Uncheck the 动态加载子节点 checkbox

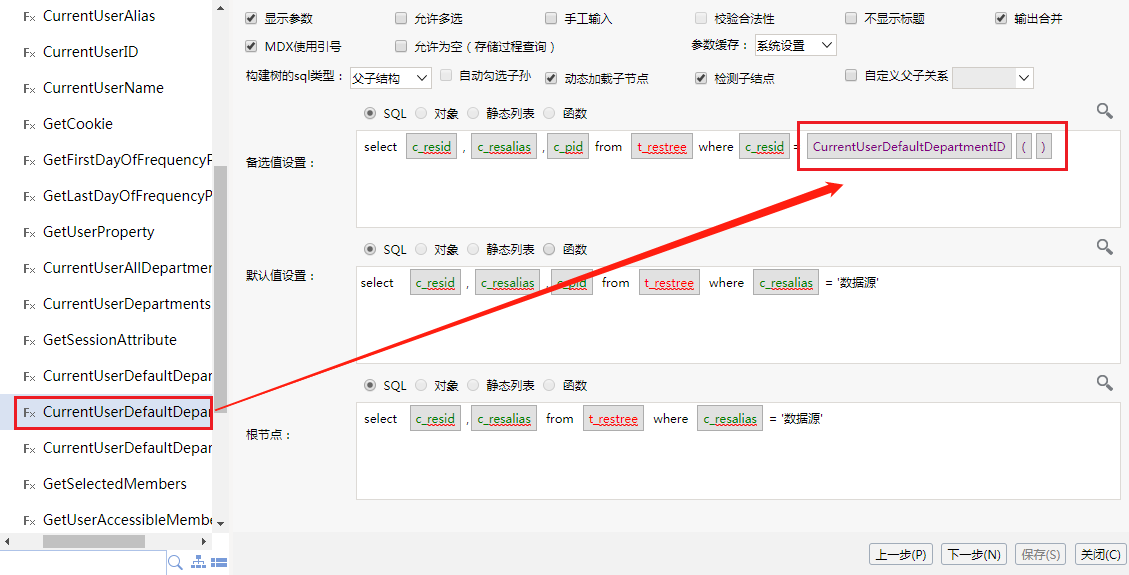(x=551, y=78)
